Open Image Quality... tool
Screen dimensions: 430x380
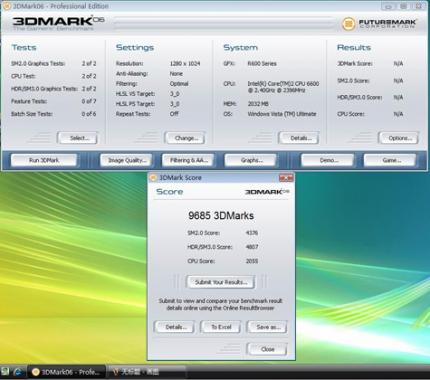click(126, 160)
